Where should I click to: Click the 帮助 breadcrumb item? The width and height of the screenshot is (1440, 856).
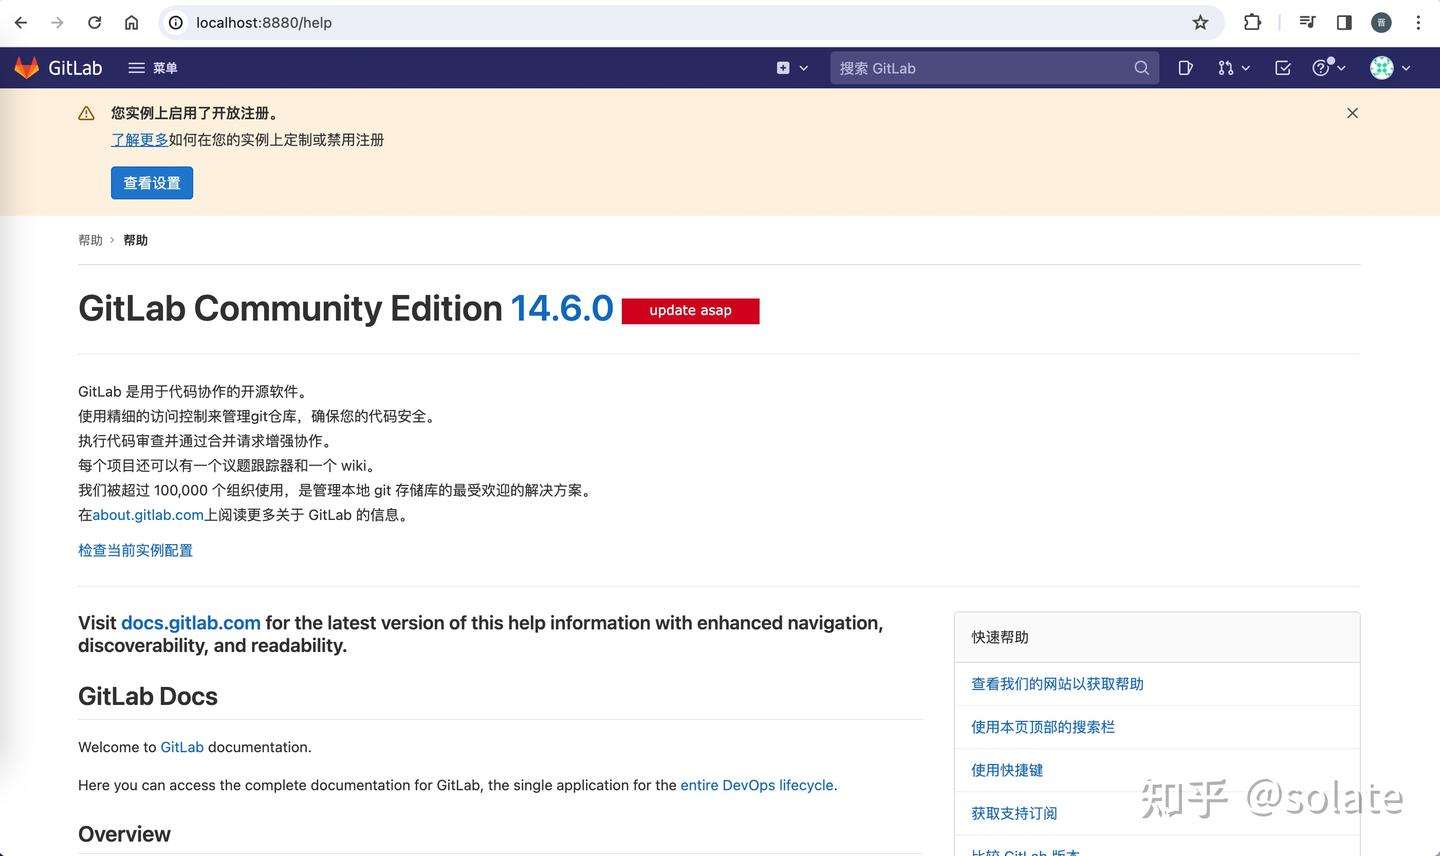point(90,240)
